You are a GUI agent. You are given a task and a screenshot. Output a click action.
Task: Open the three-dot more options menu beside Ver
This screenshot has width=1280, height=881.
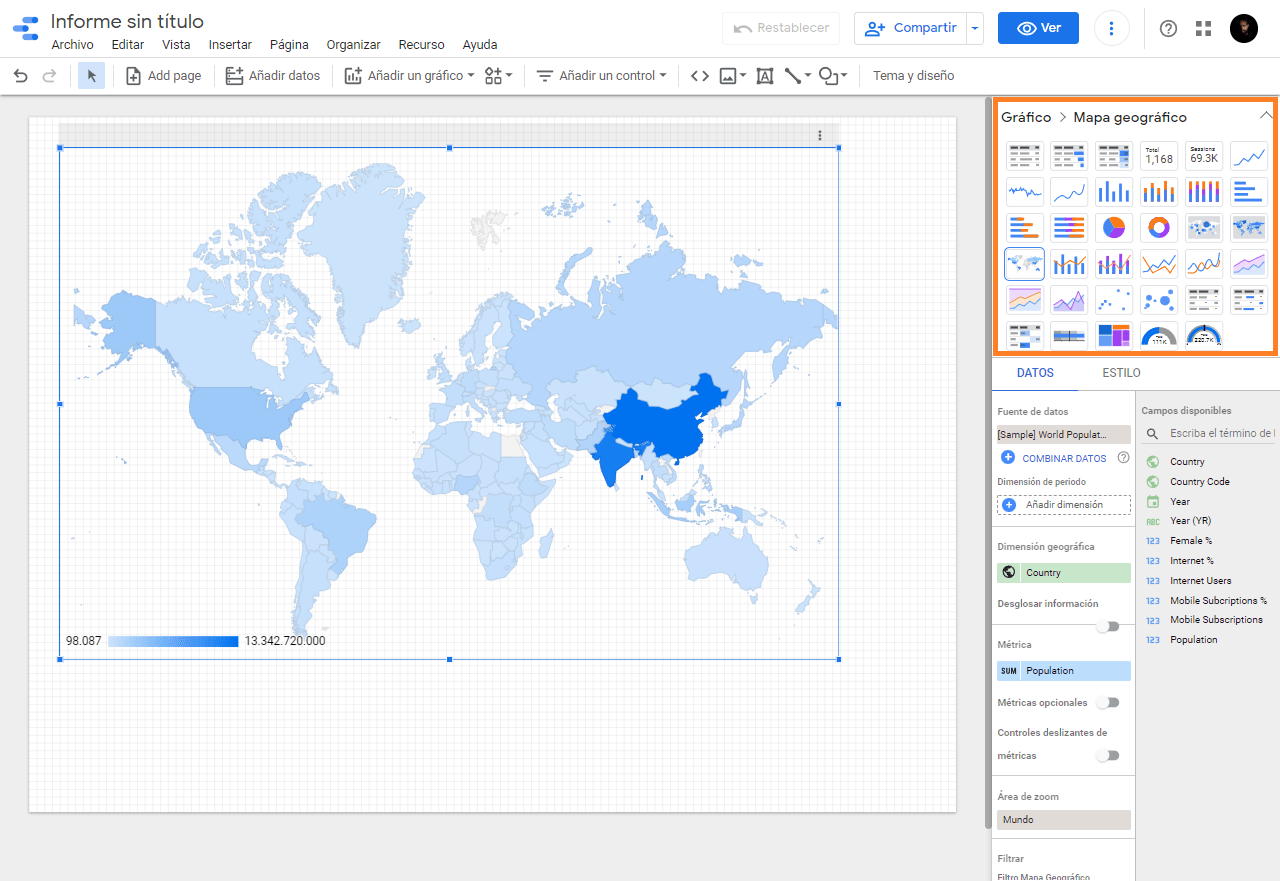[x=1112, y=28]
